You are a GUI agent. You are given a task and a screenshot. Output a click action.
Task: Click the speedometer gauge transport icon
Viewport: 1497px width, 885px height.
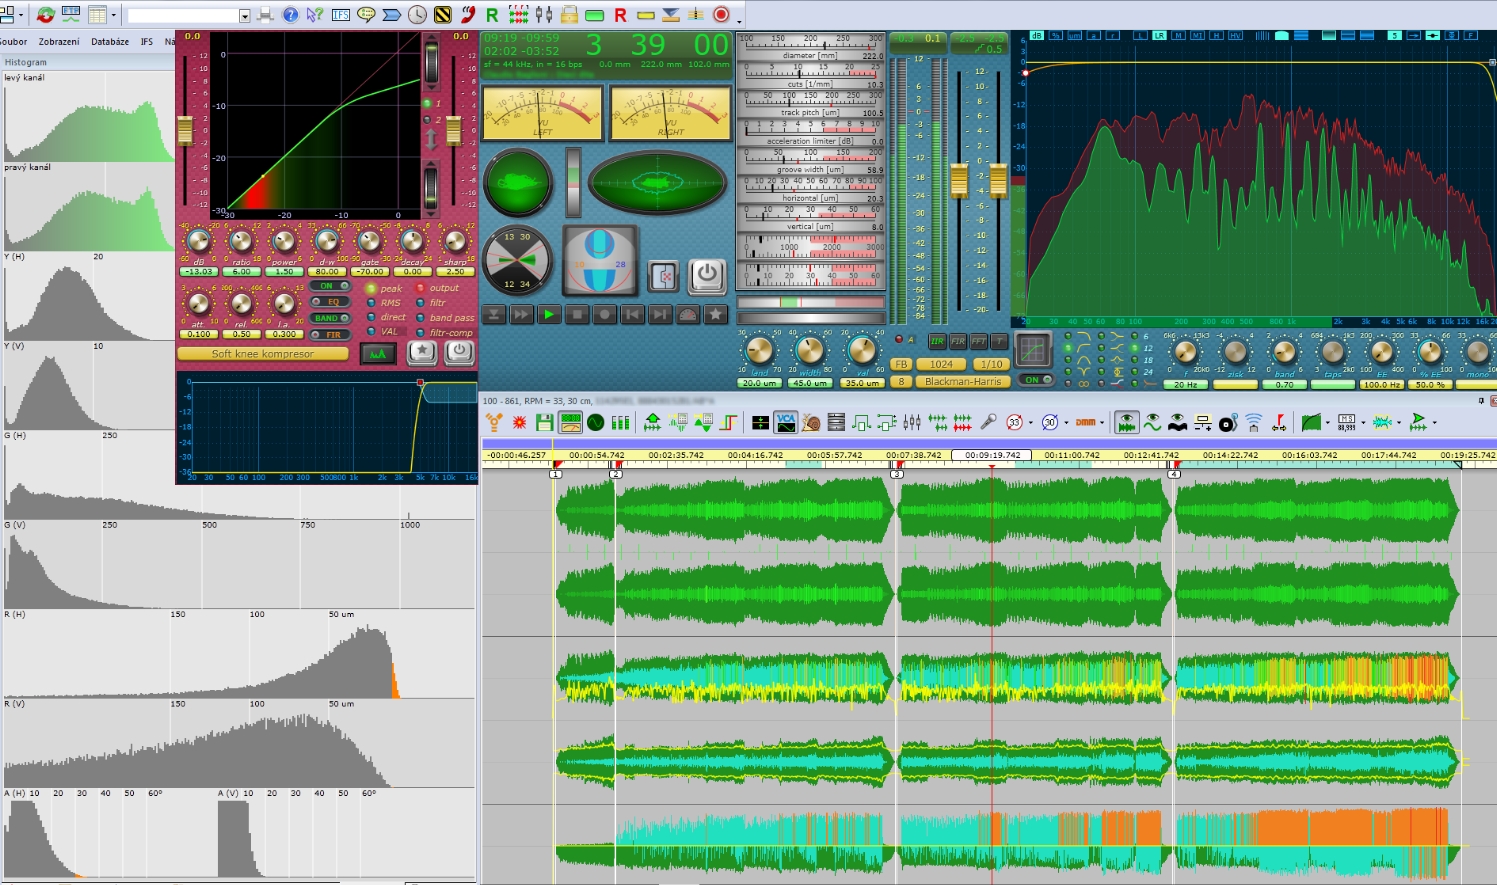[688, 315]
